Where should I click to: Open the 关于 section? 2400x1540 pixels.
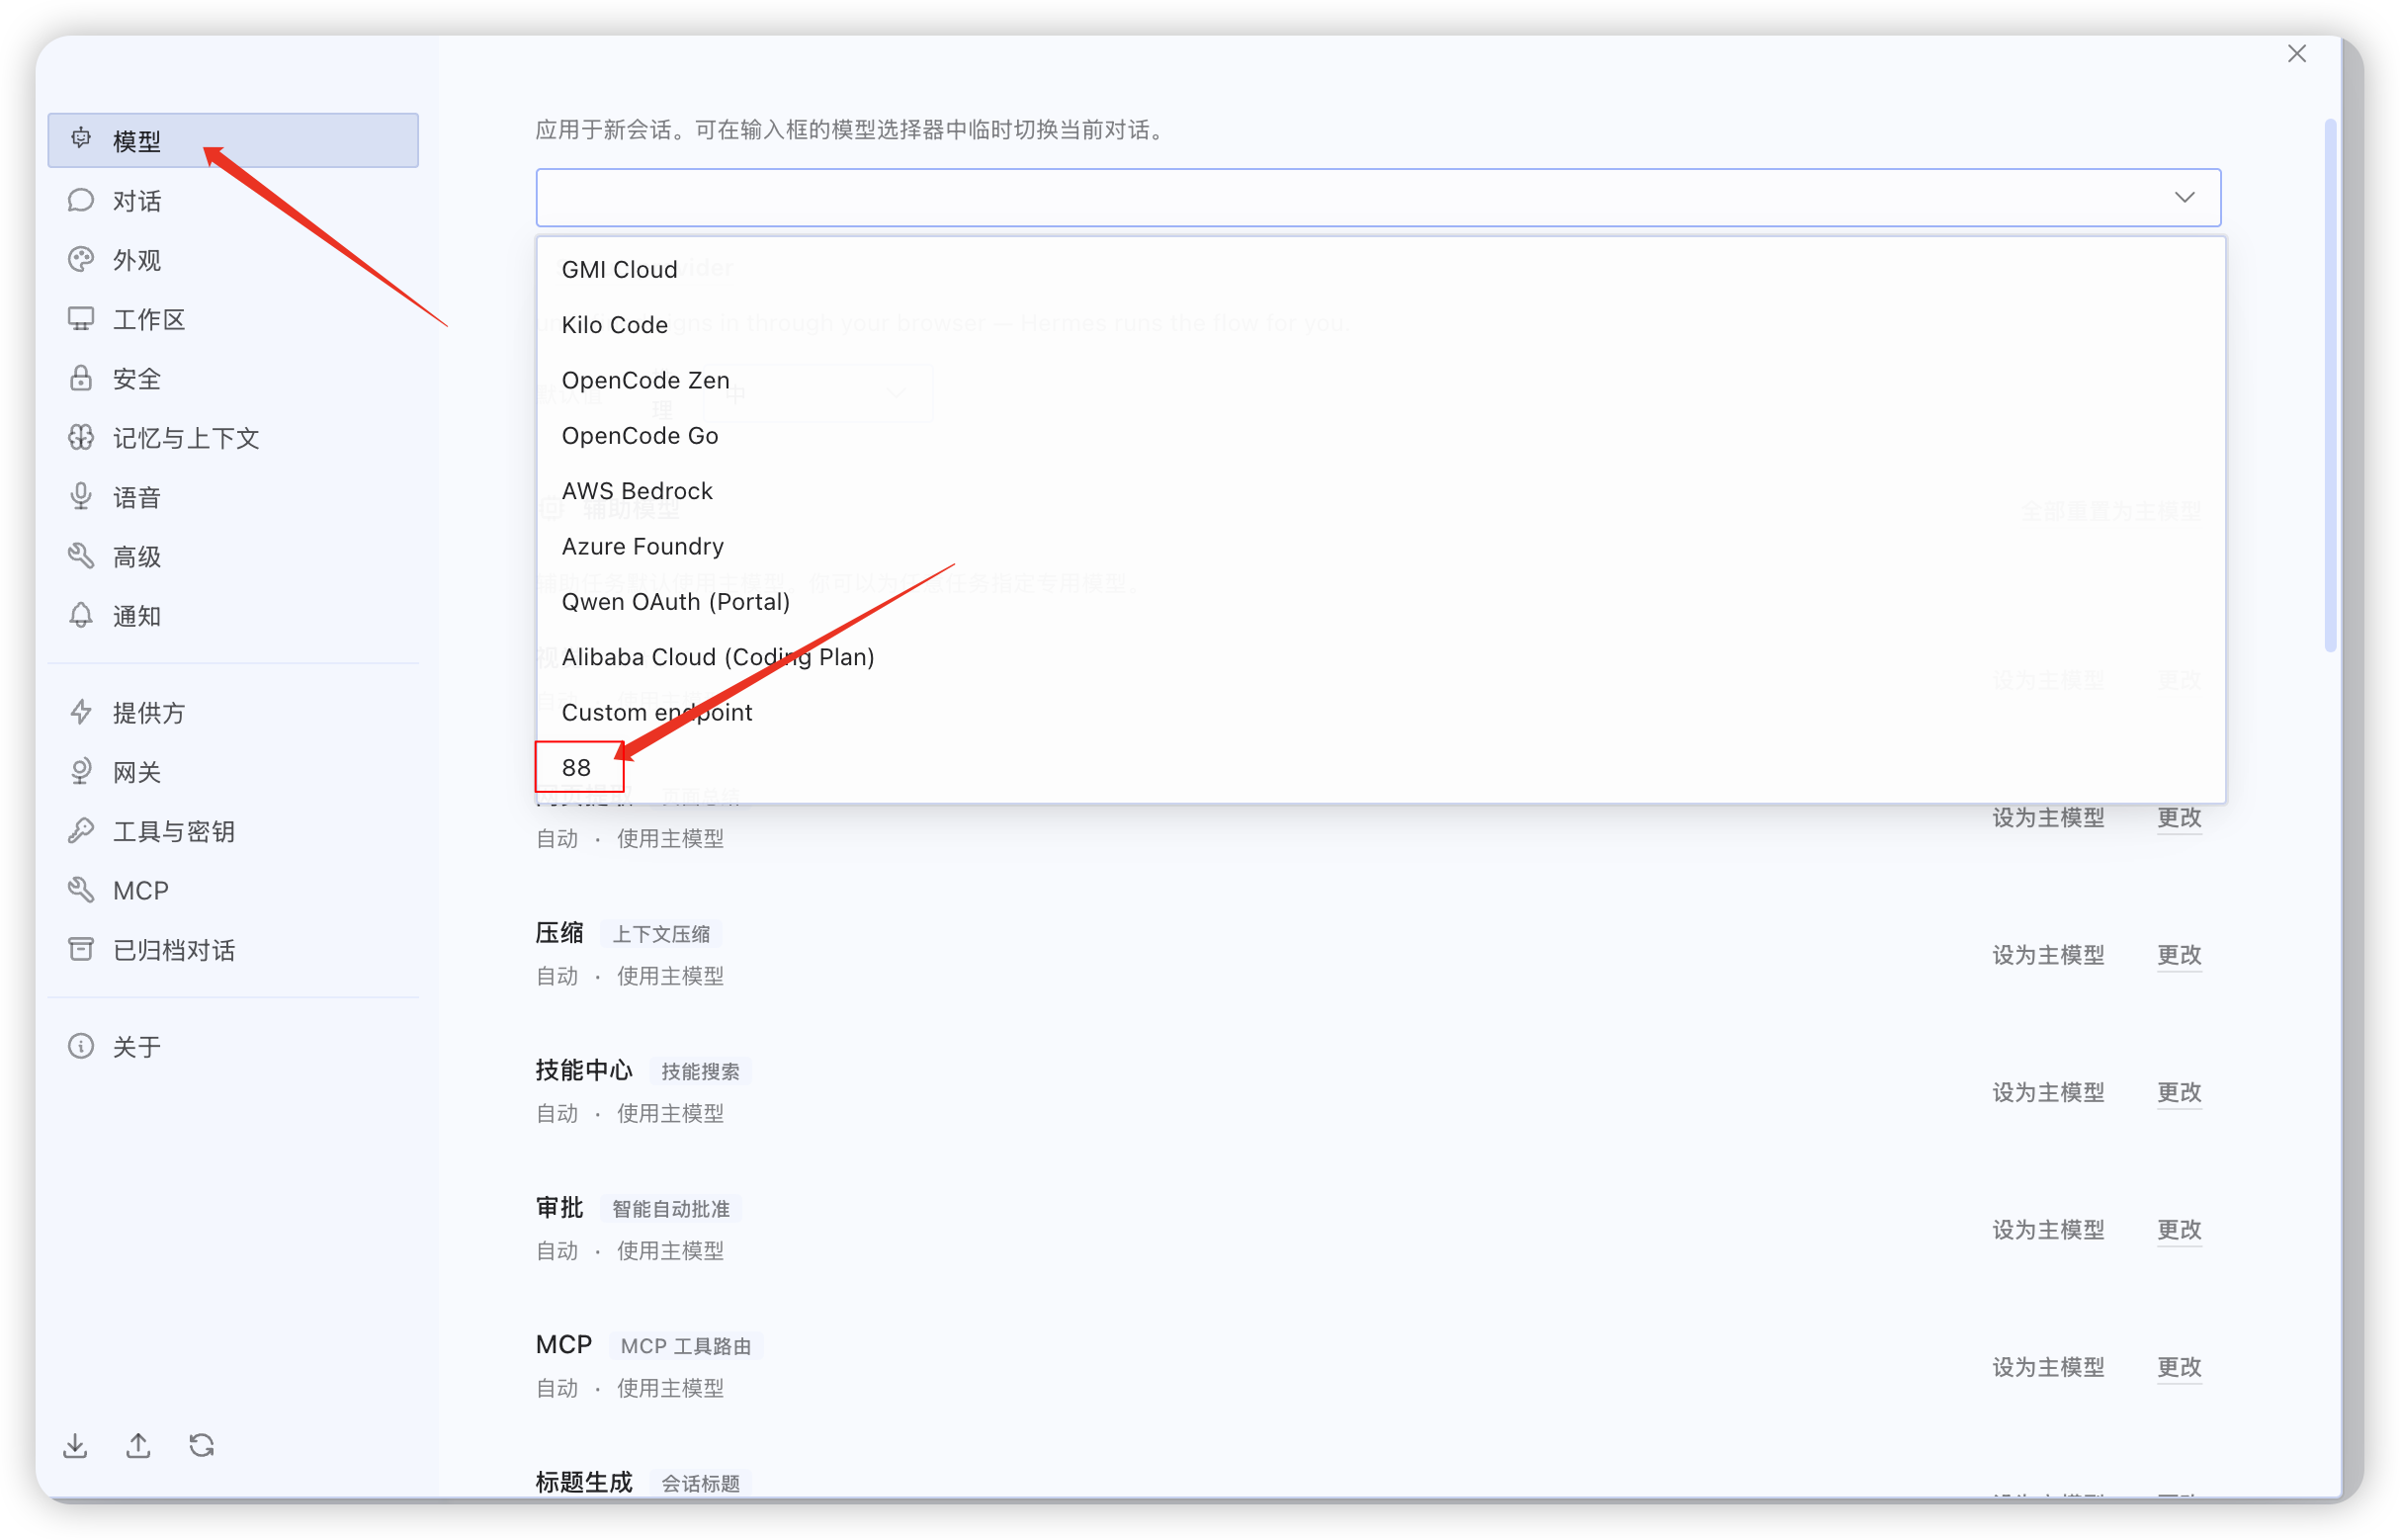[x=233, y=1047]
